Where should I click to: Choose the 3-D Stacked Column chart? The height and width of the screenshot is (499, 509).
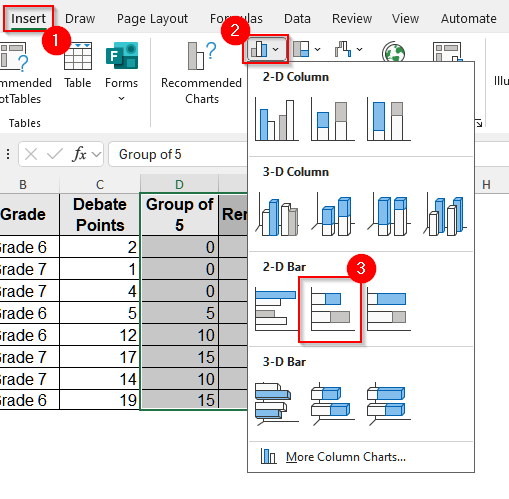point(333,214)
